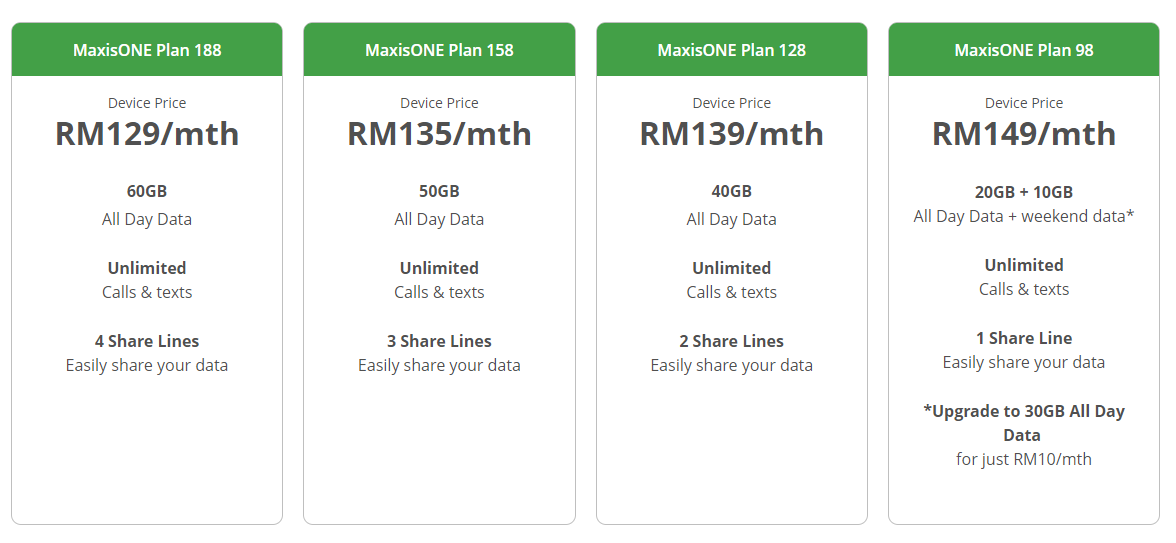Click the RM139/mth device price
Image resolution: width=1176 pixels, height=543 pixels.
pos(731,134)
